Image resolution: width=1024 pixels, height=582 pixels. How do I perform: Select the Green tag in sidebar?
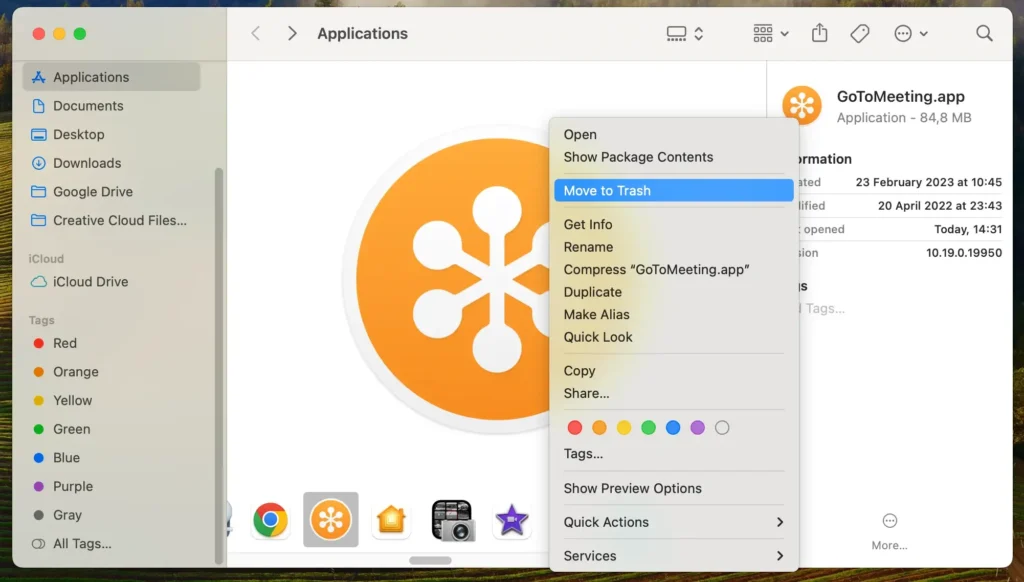tap(112, 430)
